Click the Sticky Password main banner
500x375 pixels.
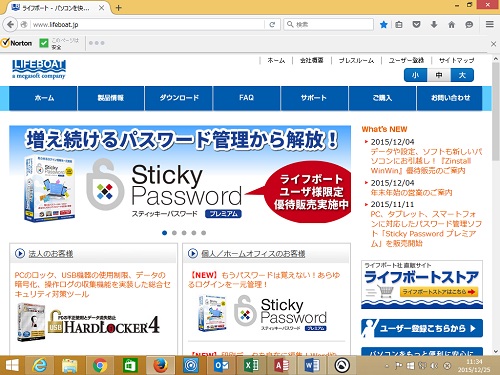(180, 174)
